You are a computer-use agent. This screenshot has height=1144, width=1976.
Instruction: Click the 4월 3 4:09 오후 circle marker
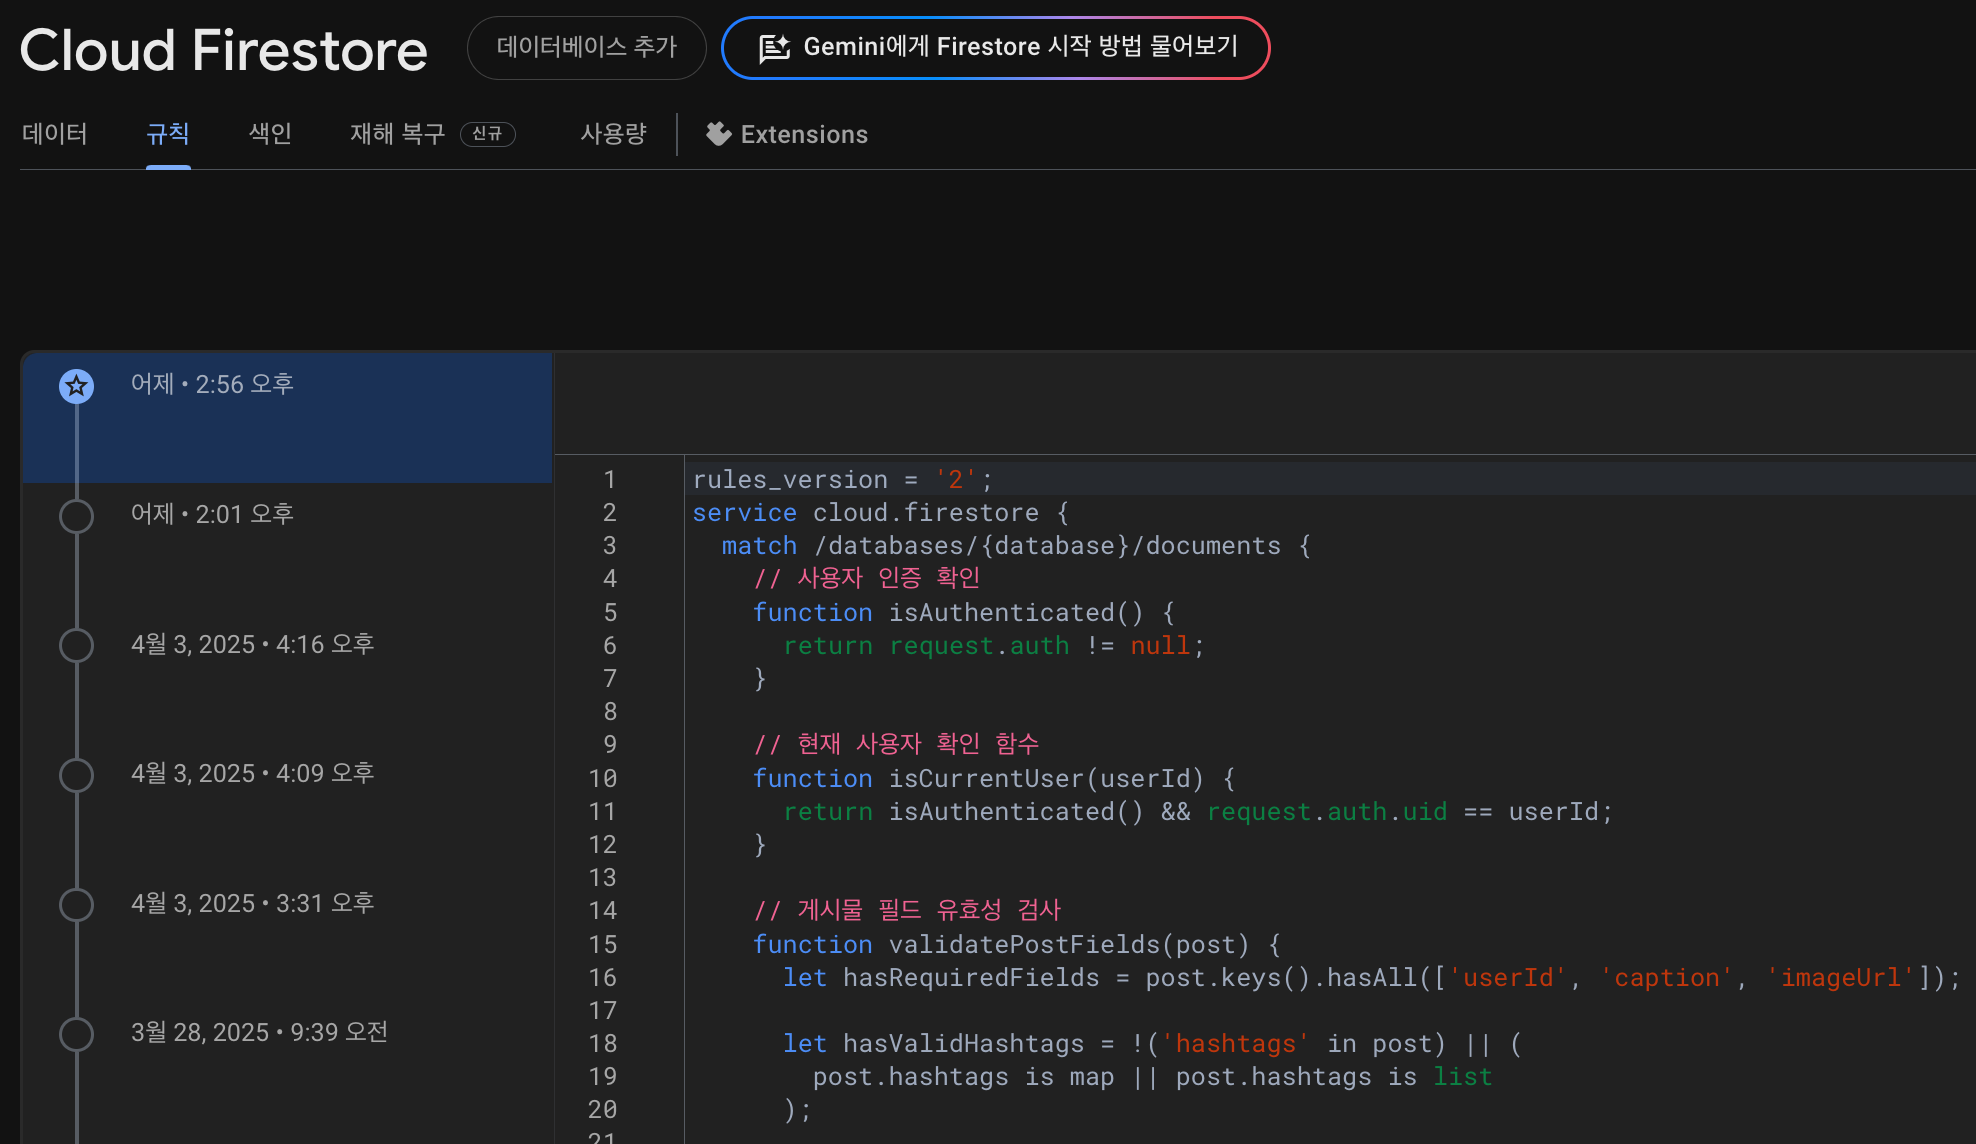(76, 775)
